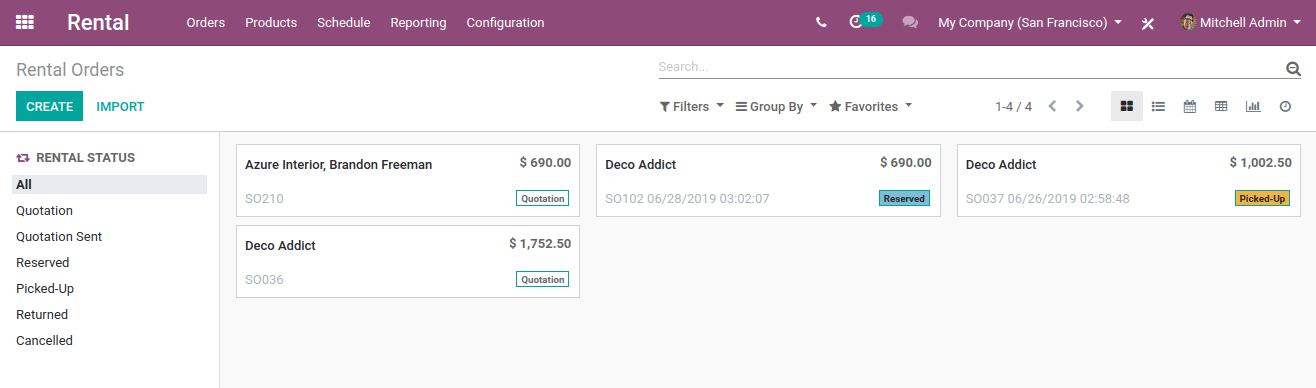
Task: Switch to pivot table view
Action: [x=1221, y=106]
